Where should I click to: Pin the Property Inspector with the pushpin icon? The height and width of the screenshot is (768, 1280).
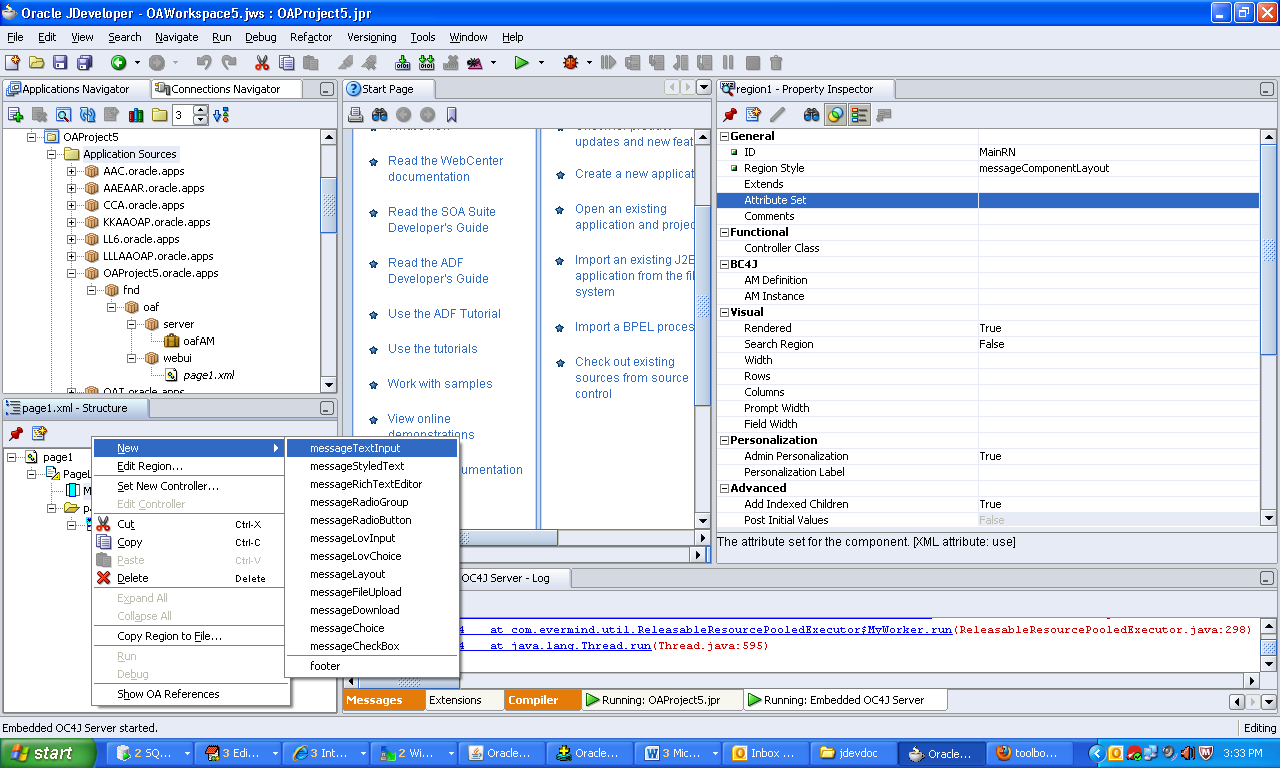pyautogui.click(x=729, y=114)
